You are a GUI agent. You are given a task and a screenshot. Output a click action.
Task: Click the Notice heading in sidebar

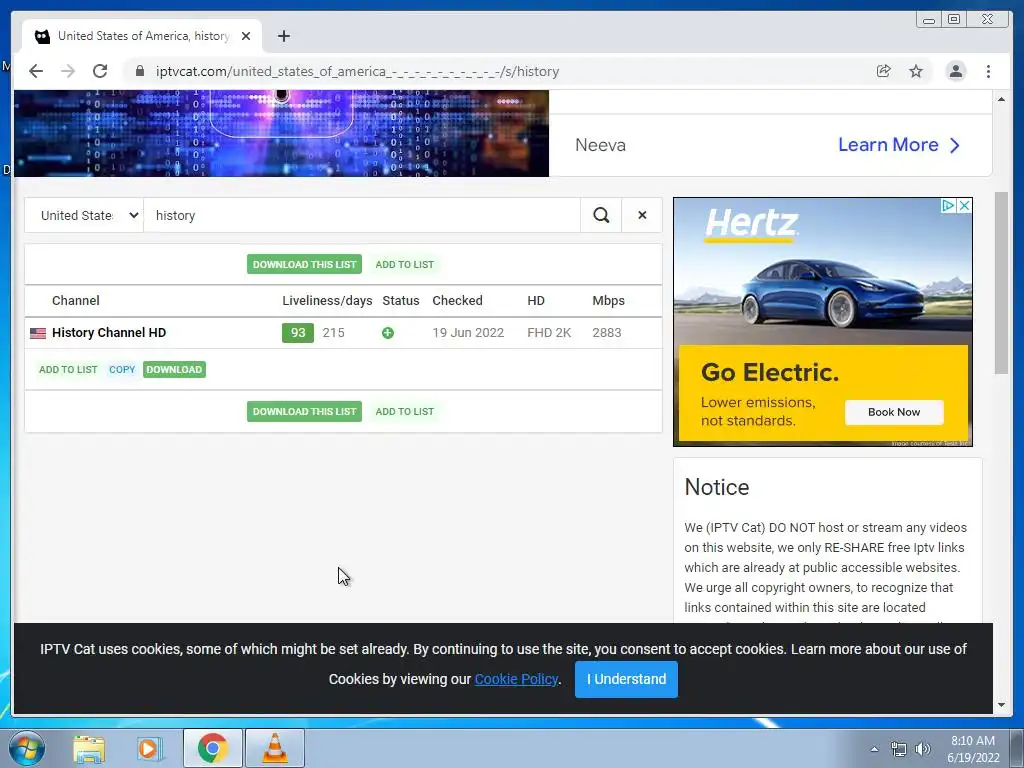716,487
